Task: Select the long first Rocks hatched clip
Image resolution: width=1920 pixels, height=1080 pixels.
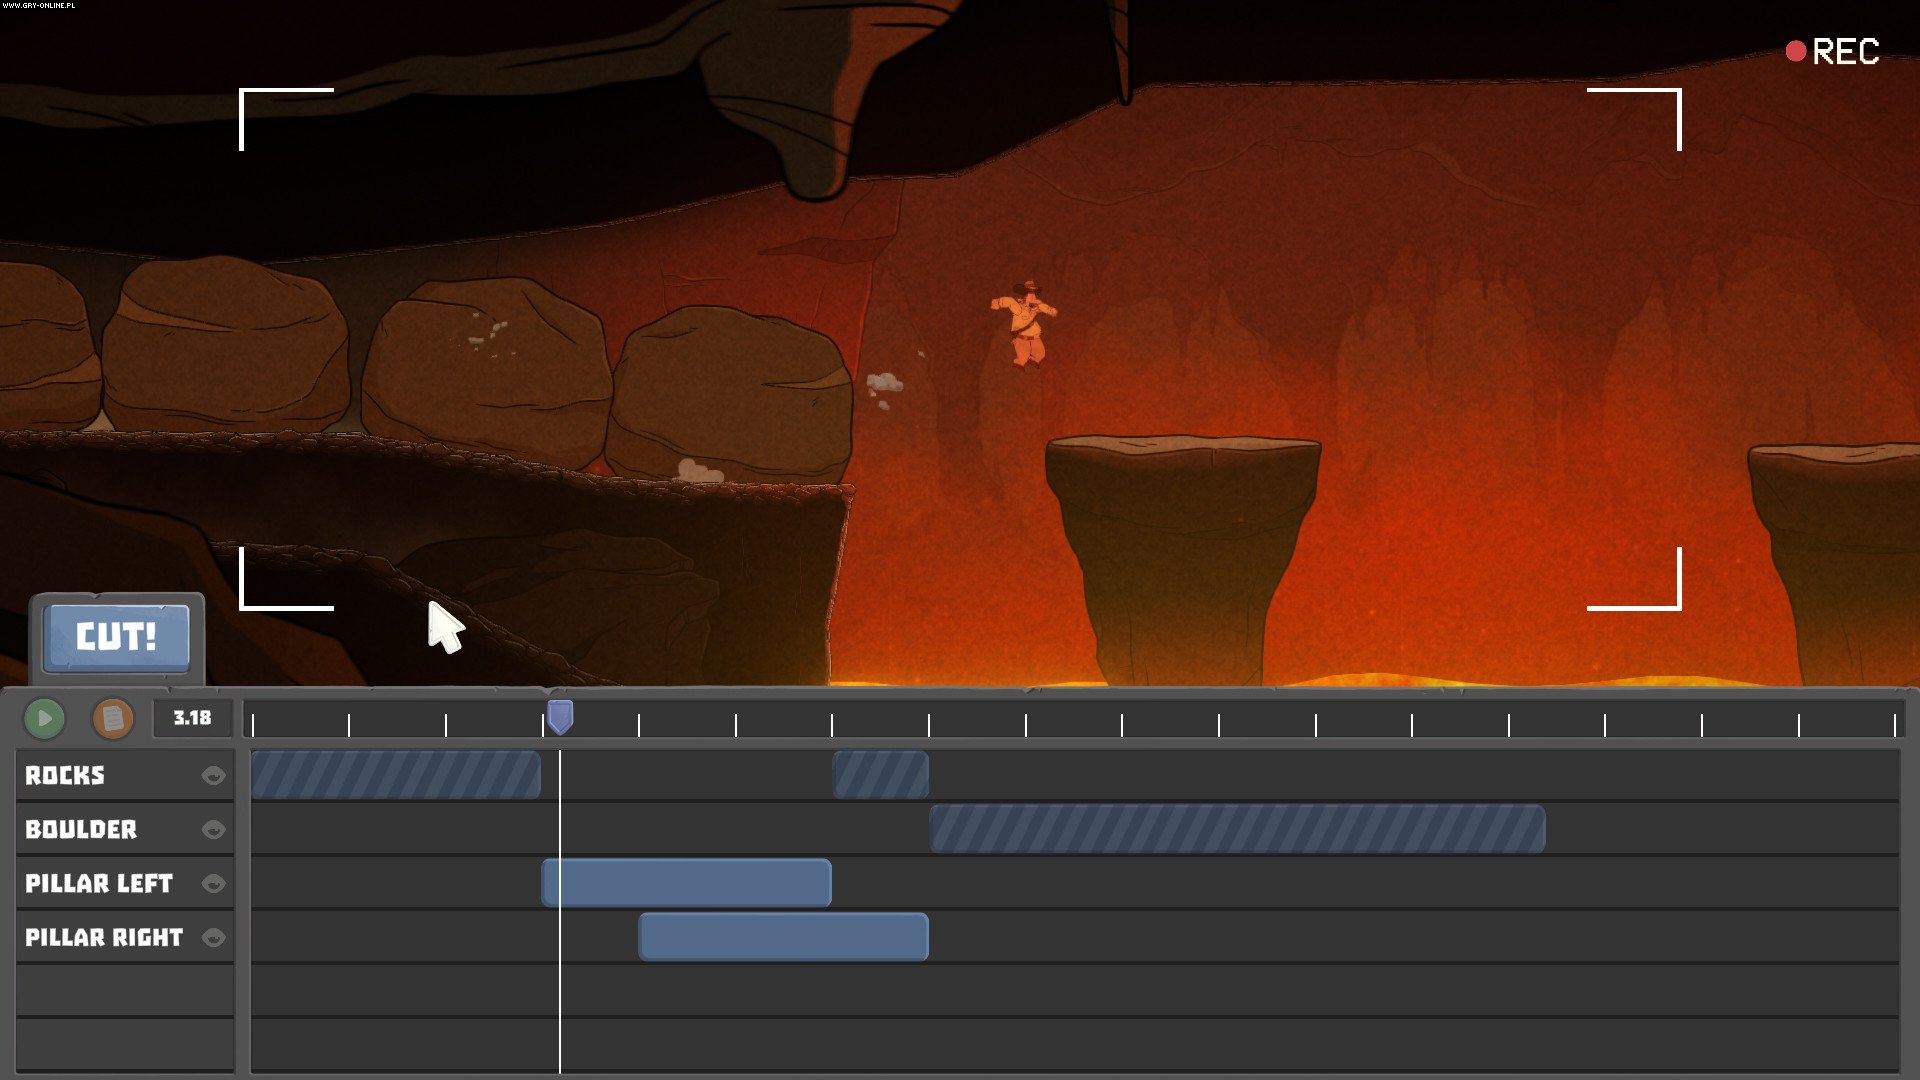Action: [396, 775]
